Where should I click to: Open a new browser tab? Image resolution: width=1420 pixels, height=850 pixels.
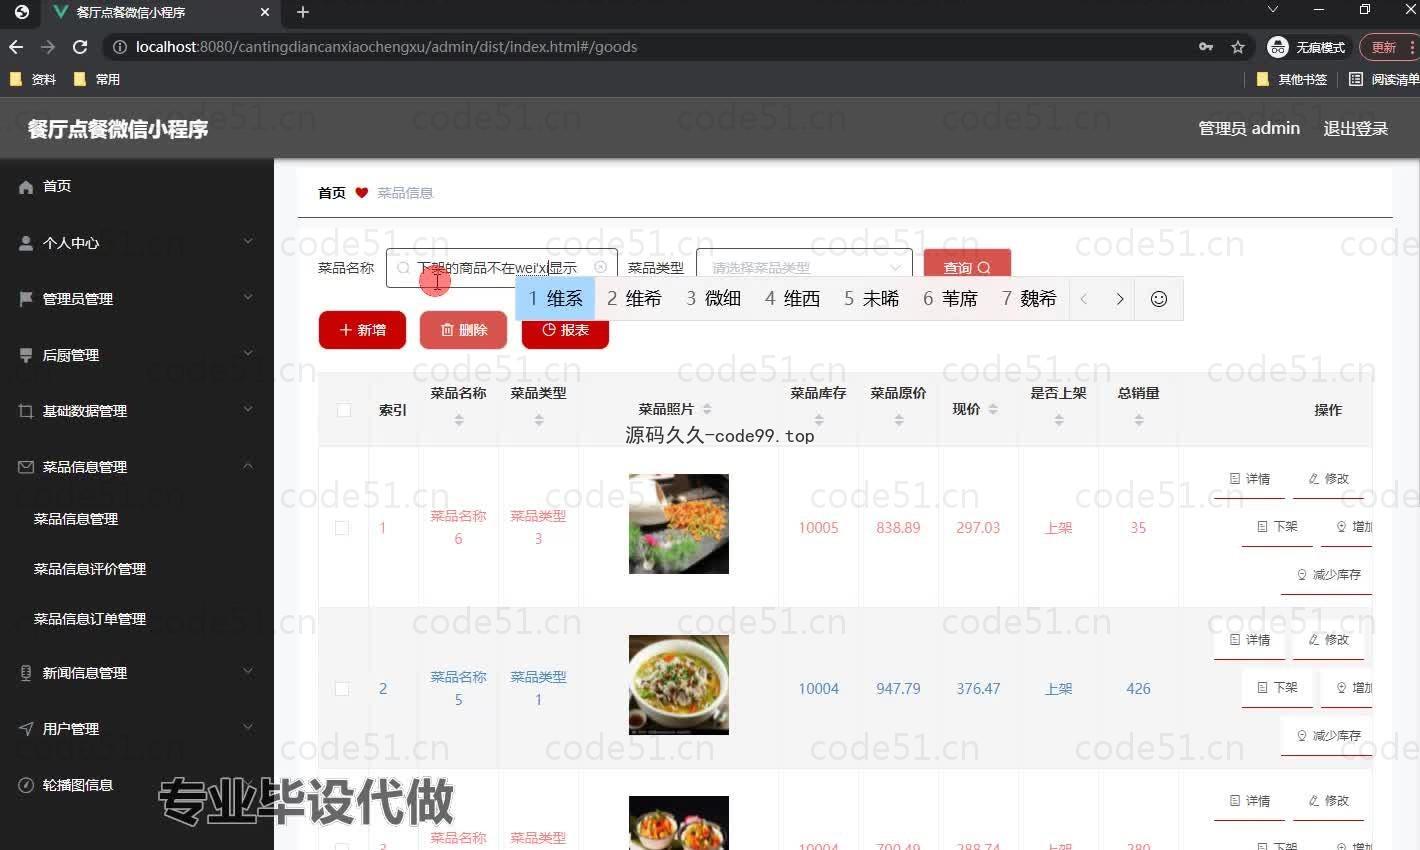coord(303,12)
